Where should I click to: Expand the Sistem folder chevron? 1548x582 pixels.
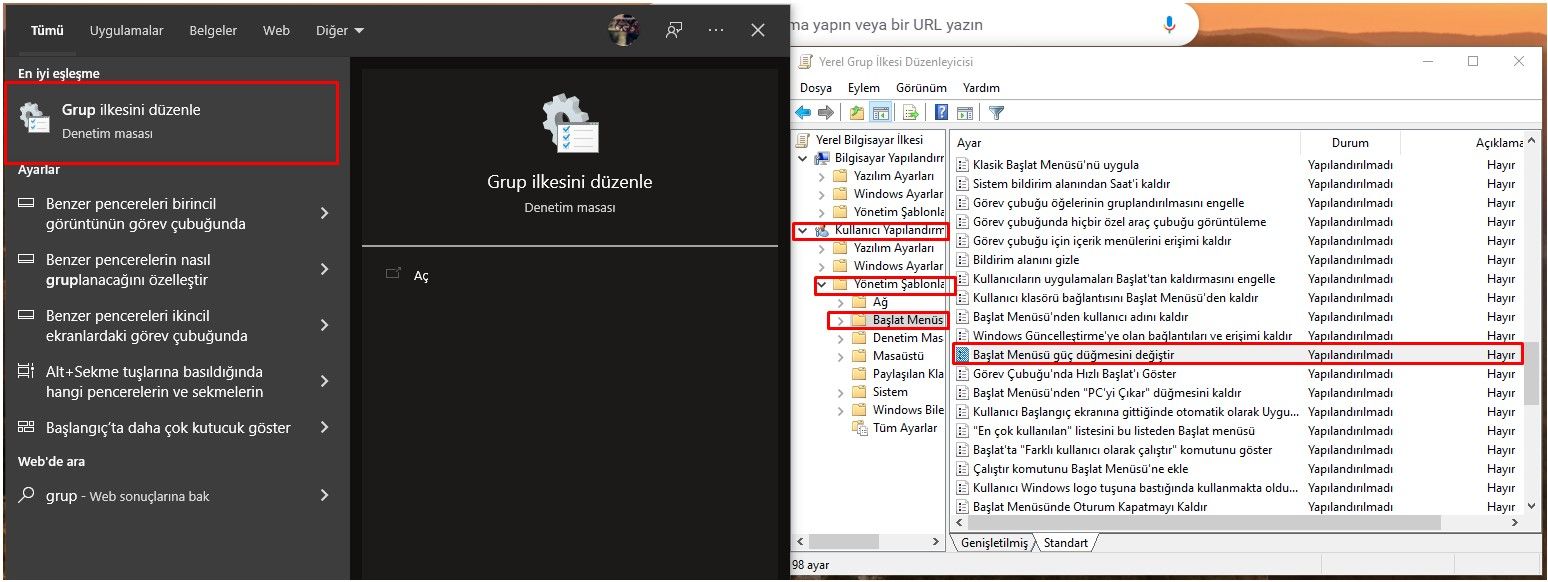pos(841,392)
